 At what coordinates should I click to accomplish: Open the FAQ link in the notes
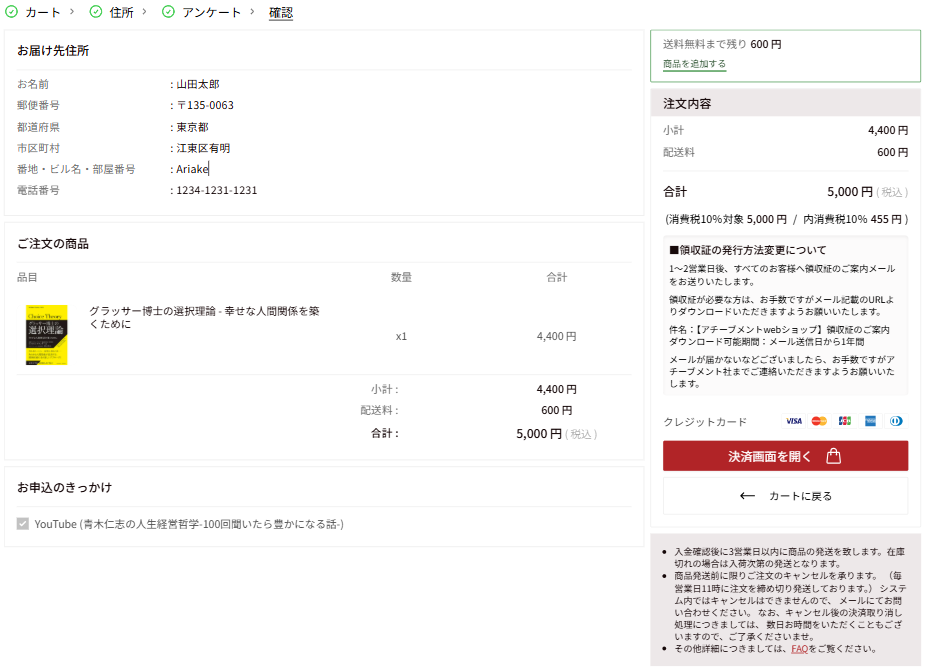(x=799, y=649)
